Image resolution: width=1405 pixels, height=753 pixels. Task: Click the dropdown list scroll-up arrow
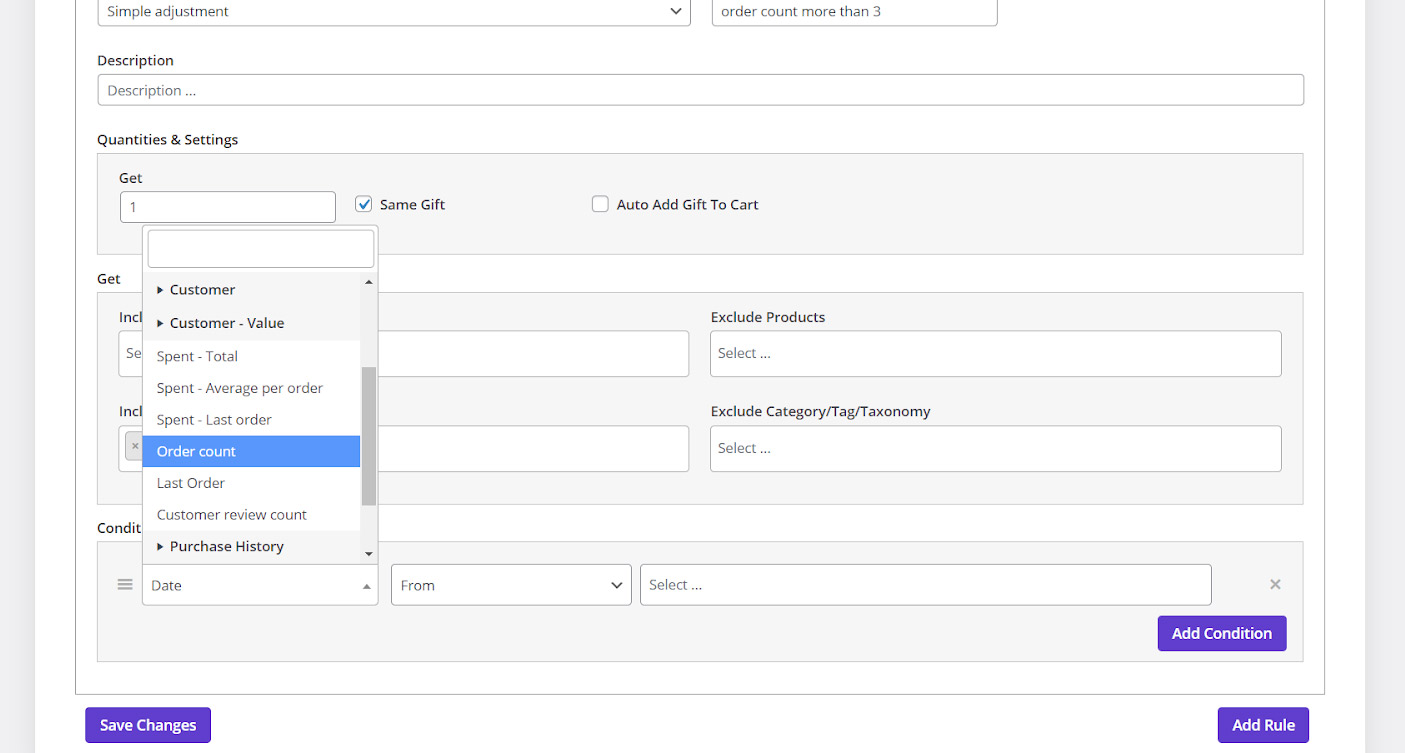tap(368, 283)
